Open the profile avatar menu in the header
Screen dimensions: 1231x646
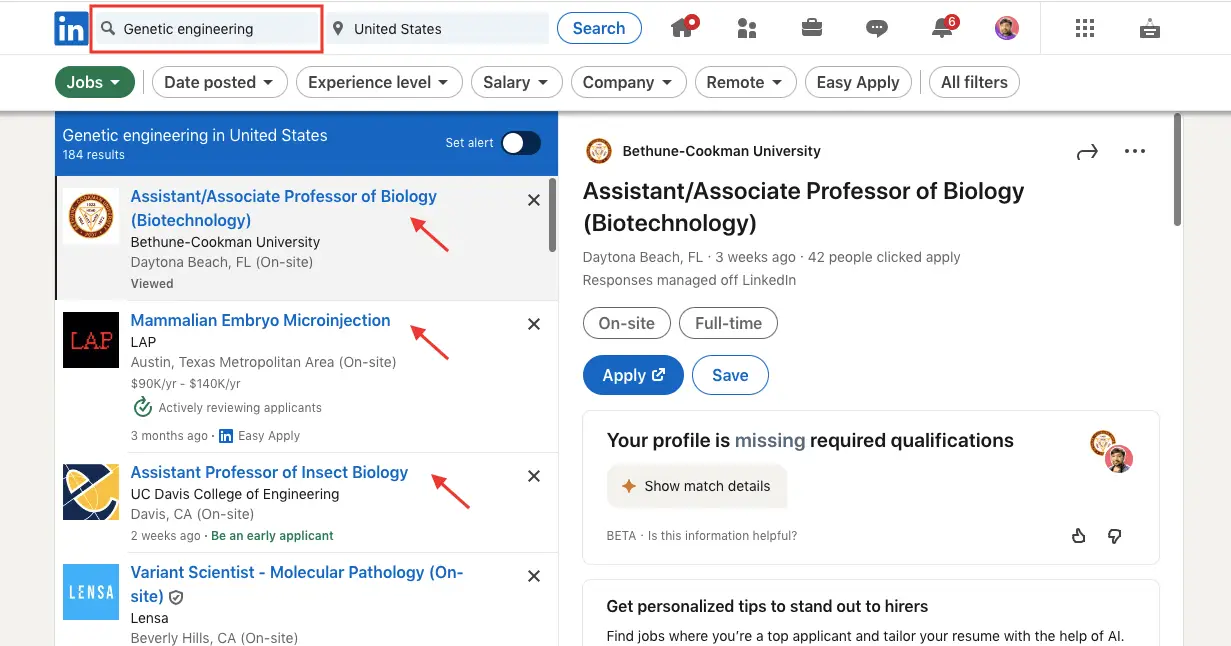point(1007,28)
